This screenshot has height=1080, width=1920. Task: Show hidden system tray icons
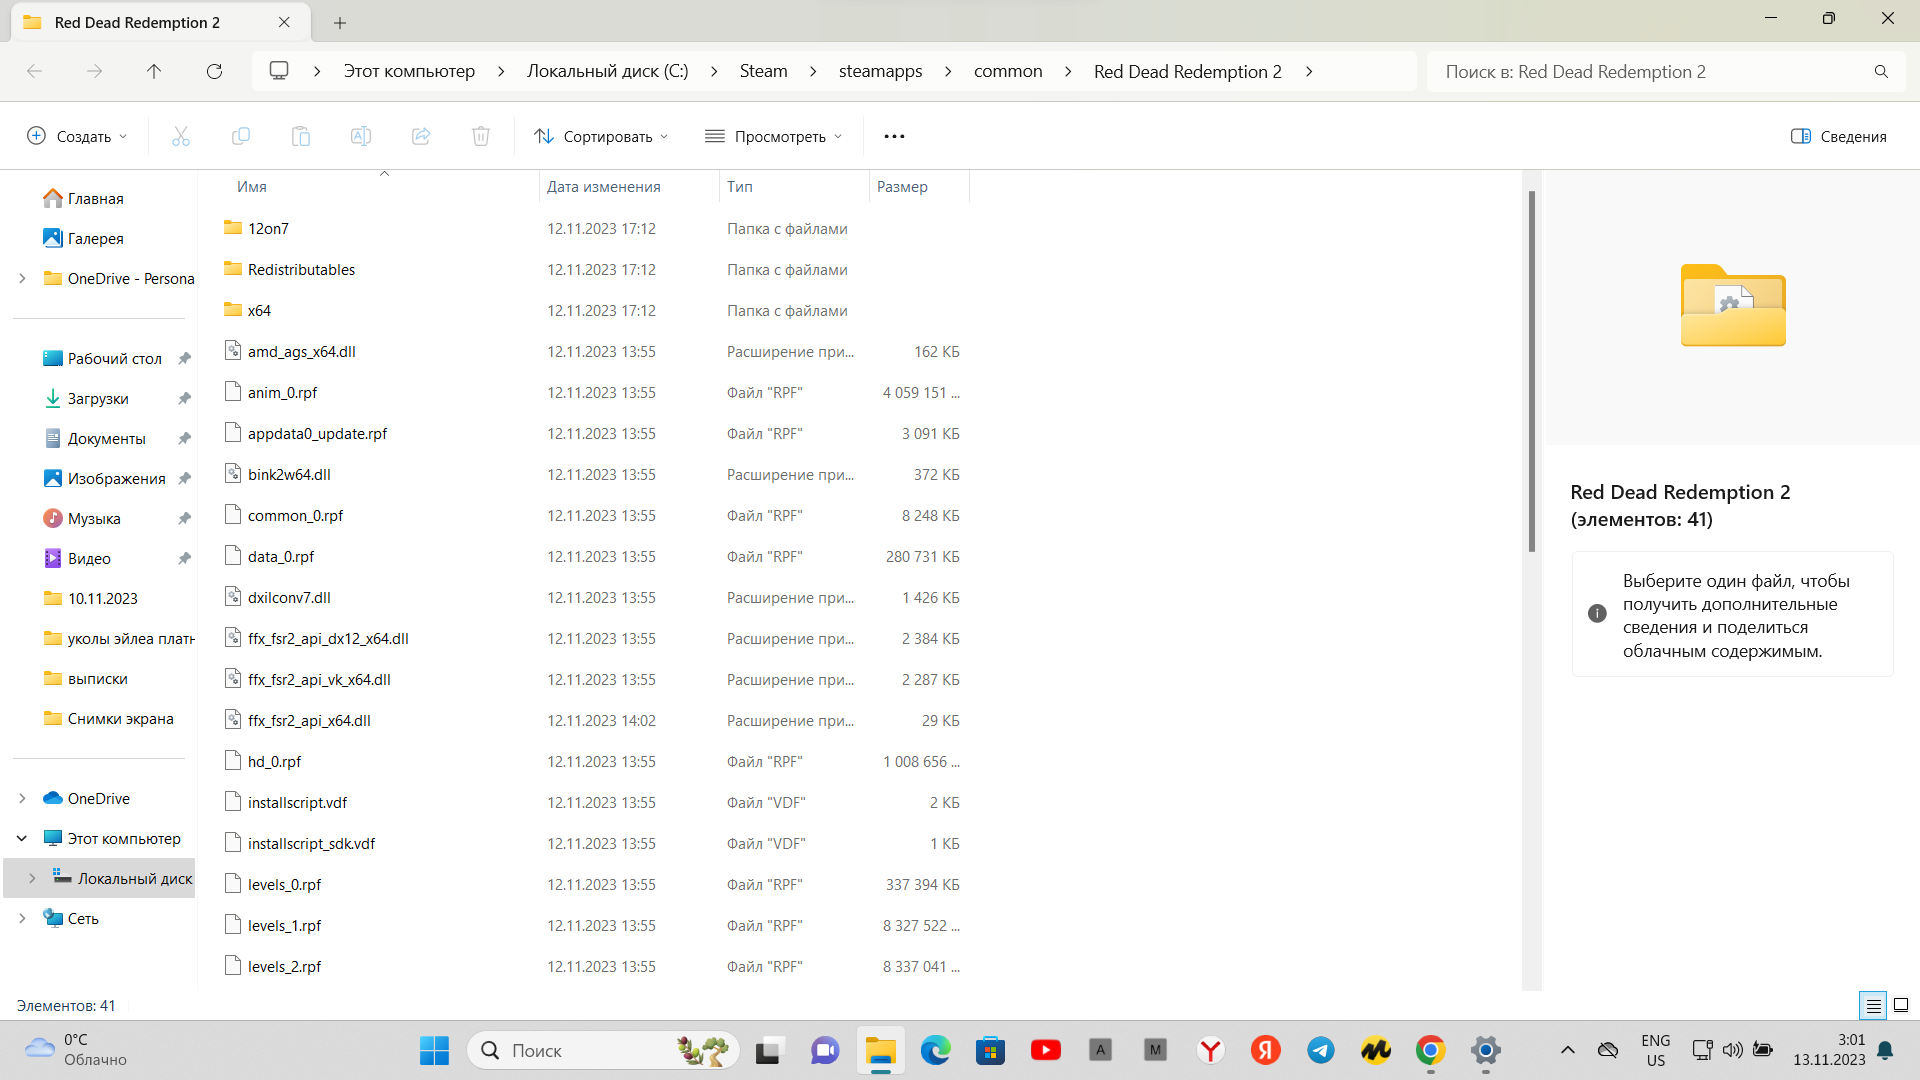coord(1567,1050)
